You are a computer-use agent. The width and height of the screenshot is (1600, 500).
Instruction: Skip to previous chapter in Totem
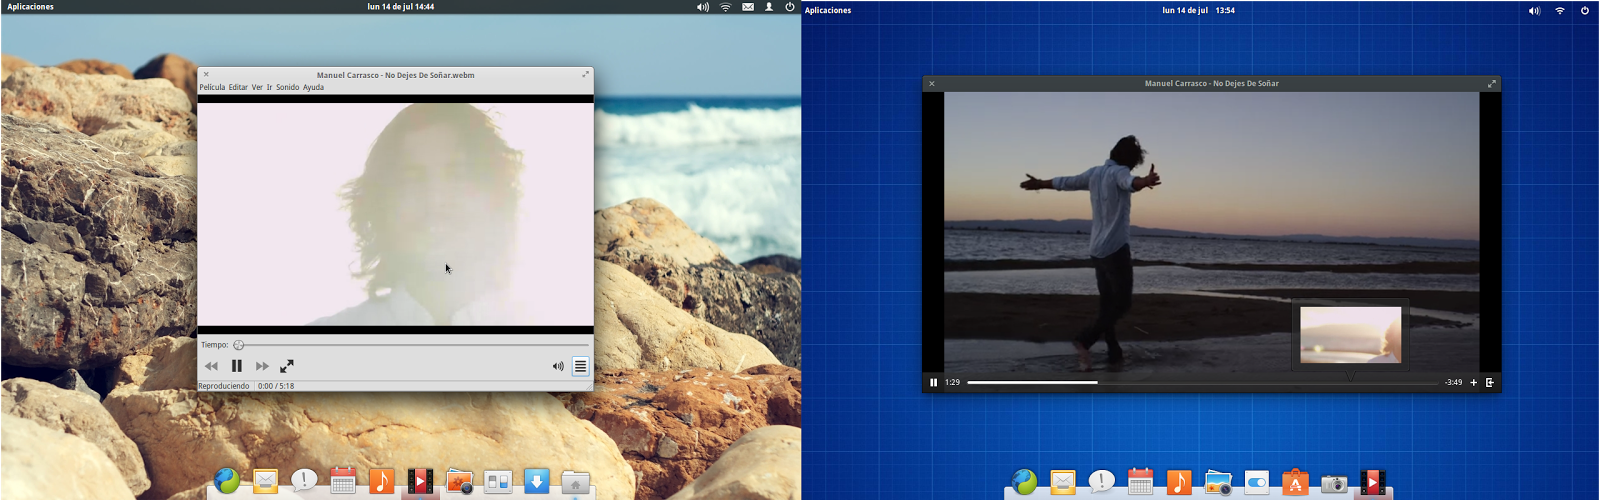click(211, 366)
